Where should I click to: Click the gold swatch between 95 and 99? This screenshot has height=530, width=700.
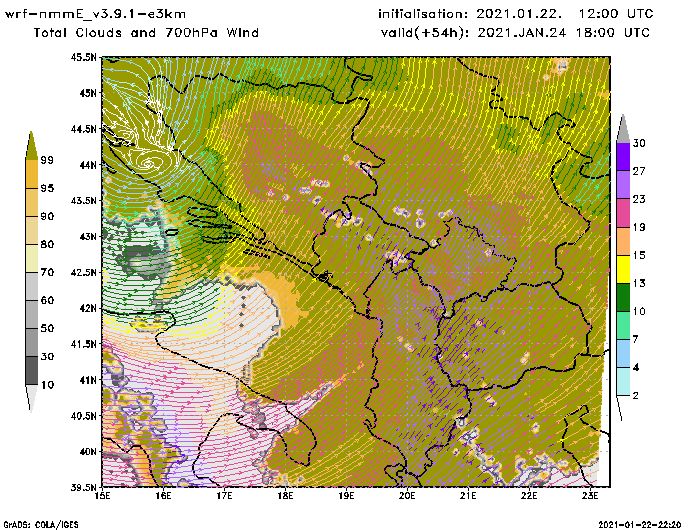(32, 174)
